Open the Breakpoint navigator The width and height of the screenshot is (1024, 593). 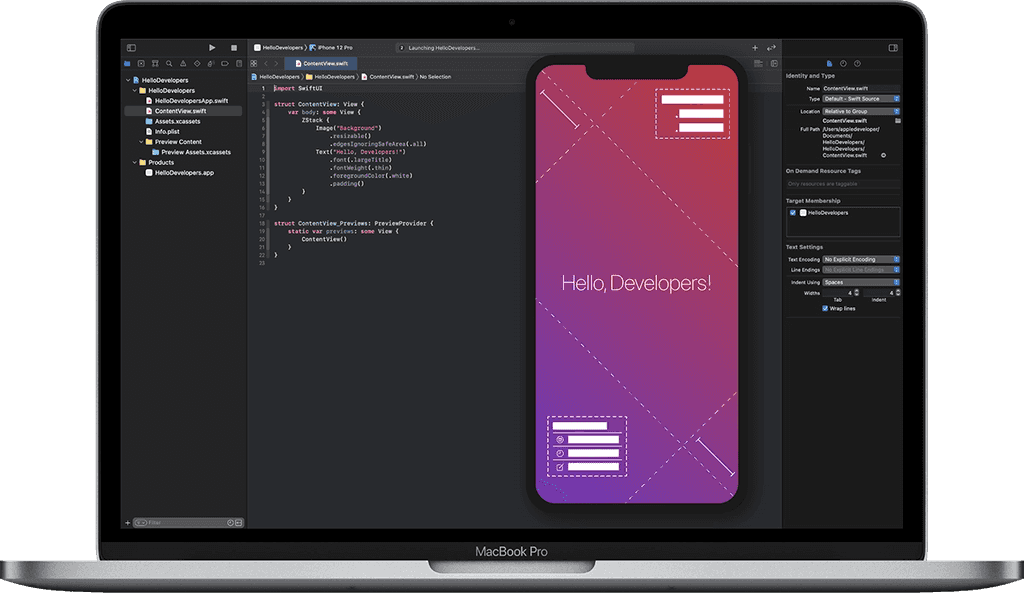[x=224, y=62]
